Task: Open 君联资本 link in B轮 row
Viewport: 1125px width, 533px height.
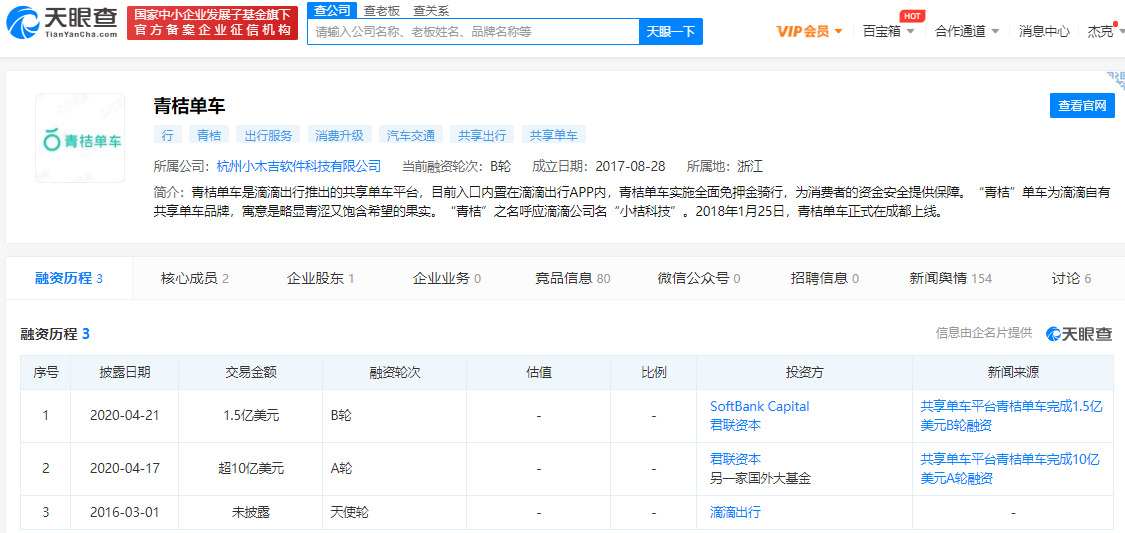Action: [x=735, y=425]
